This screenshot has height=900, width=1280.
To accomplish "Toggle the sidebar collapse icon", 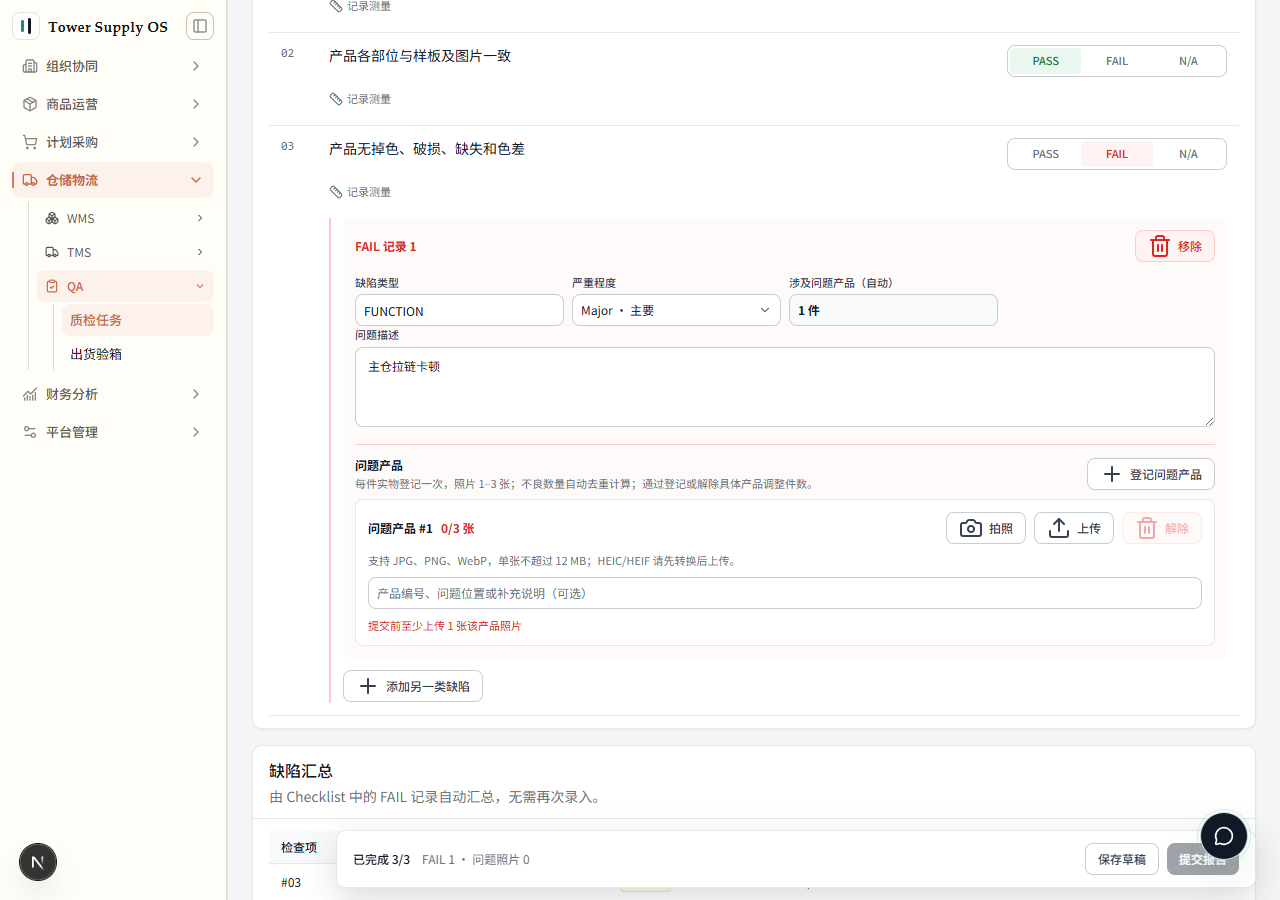I will coord(200,26).
